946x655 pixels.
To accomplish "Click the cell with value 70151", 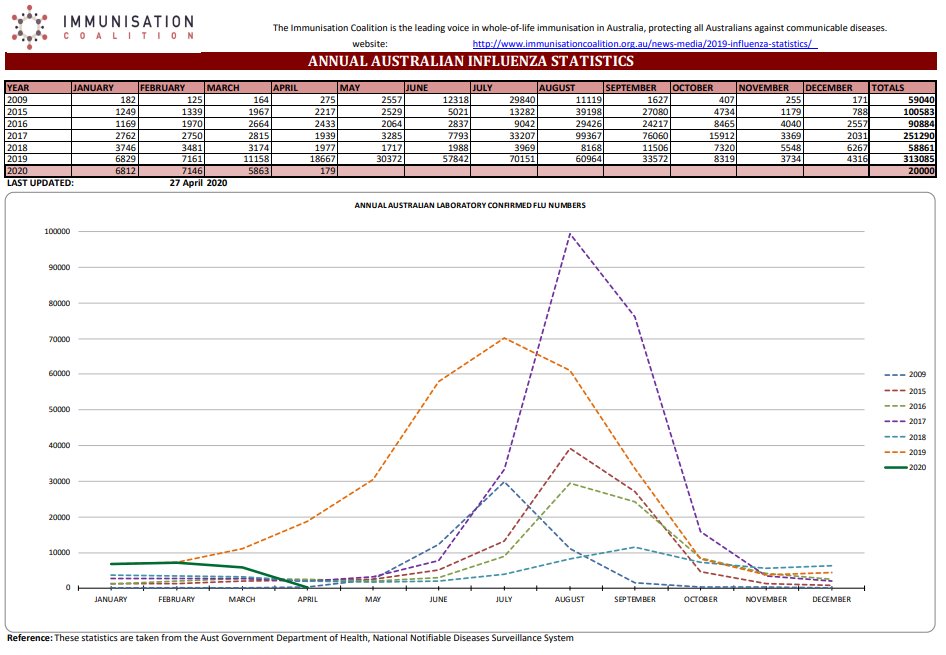I will pos(504,159).
